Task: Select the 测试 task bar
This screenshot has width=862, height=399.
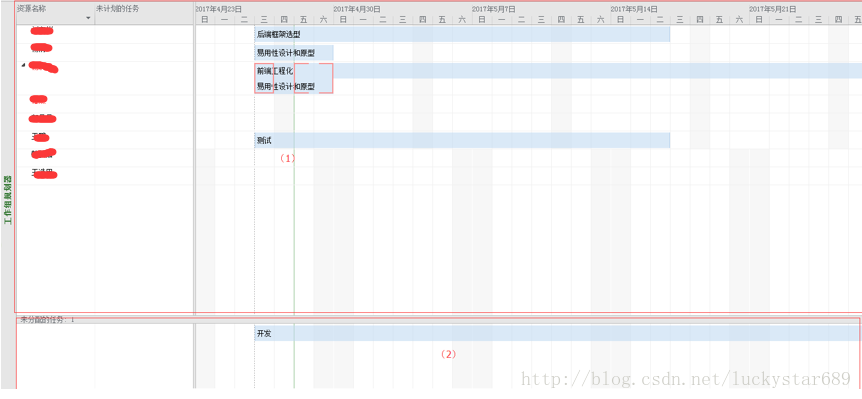Action: pyautogui.click(x=462, y=140)
